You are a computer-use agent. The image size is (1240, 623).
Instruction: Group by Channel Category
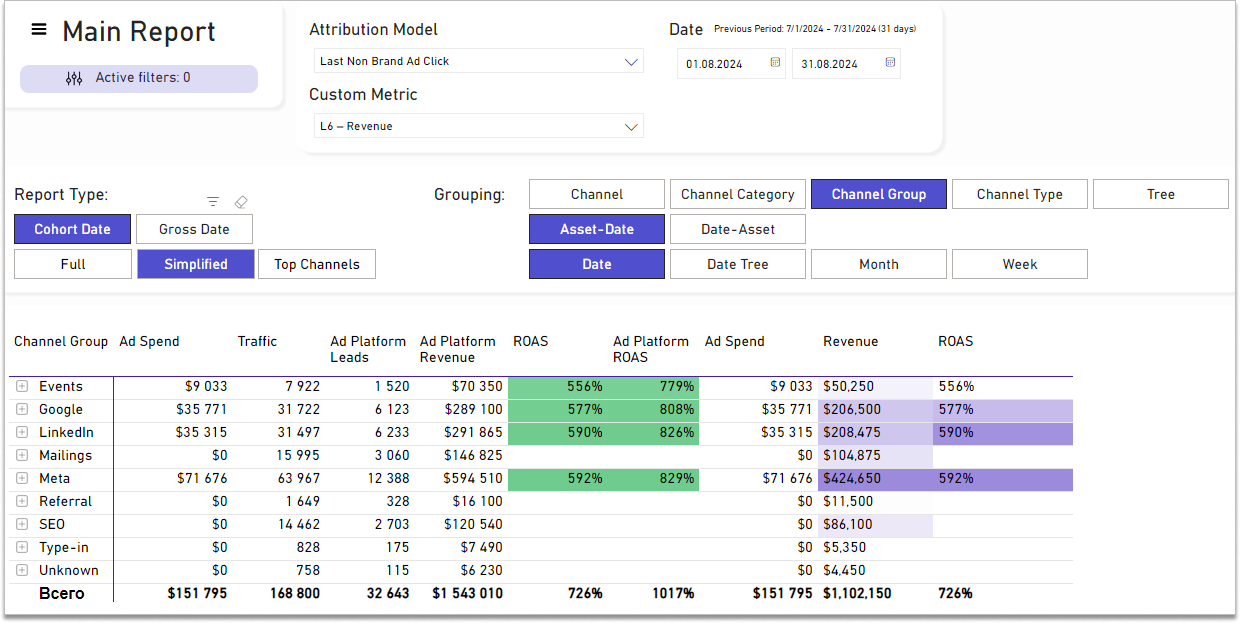(737, 194)
